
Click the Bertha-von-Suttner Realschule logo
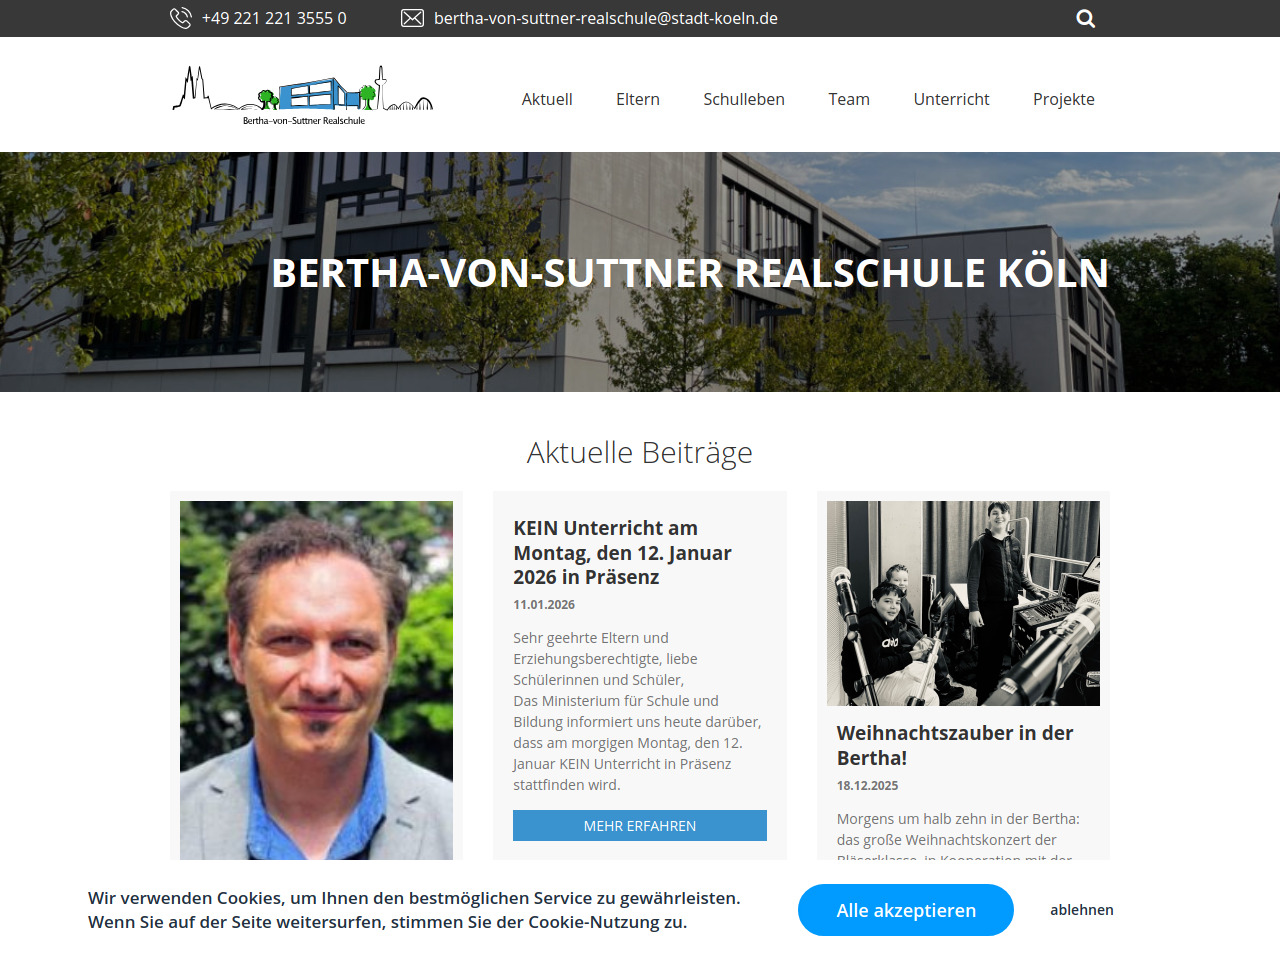[303, 96]
